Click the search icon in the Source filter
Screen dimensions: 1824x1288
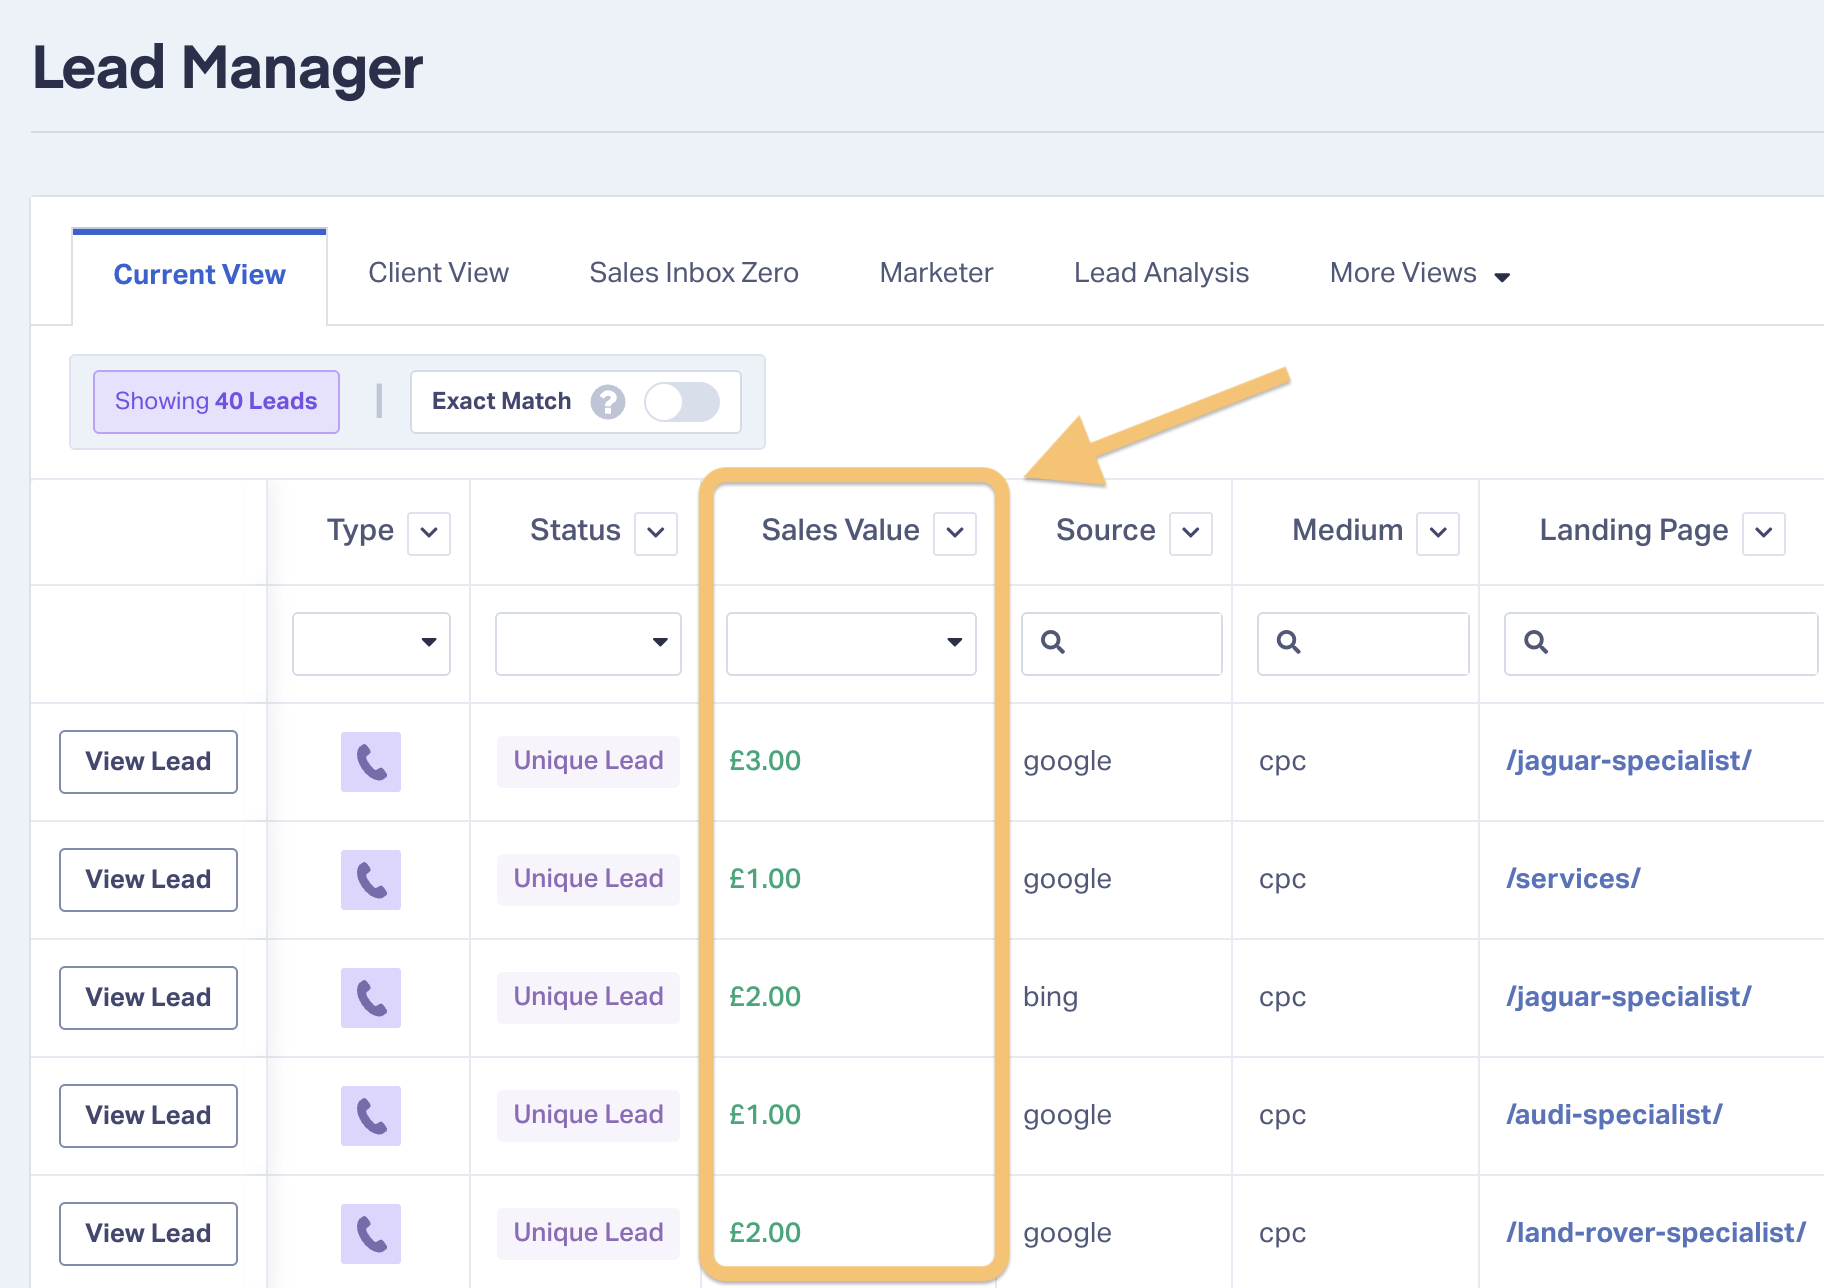[x=1052, y=642]
